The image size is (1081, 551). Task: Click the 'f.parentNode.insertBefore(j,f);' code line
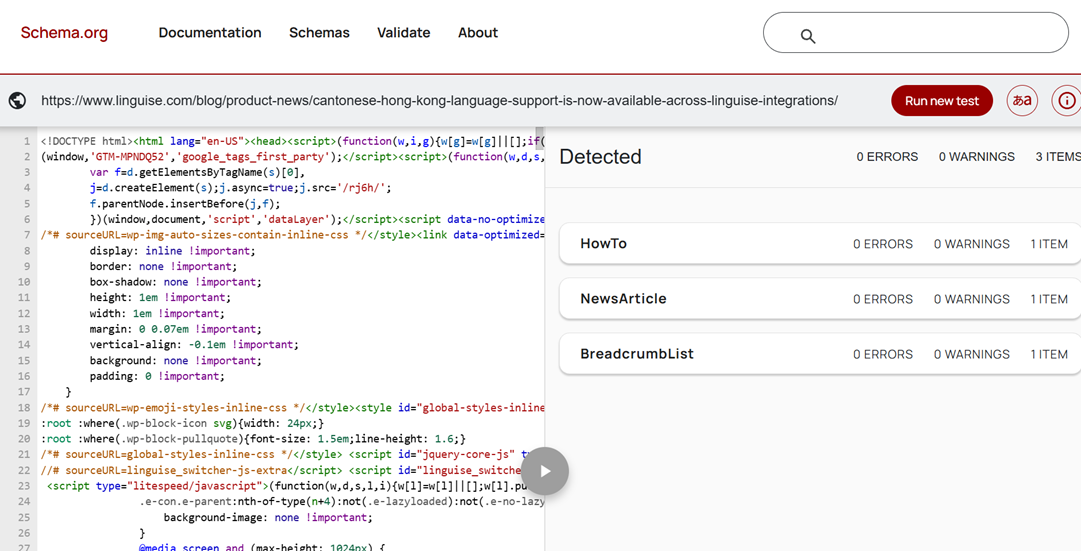(185, 203)
